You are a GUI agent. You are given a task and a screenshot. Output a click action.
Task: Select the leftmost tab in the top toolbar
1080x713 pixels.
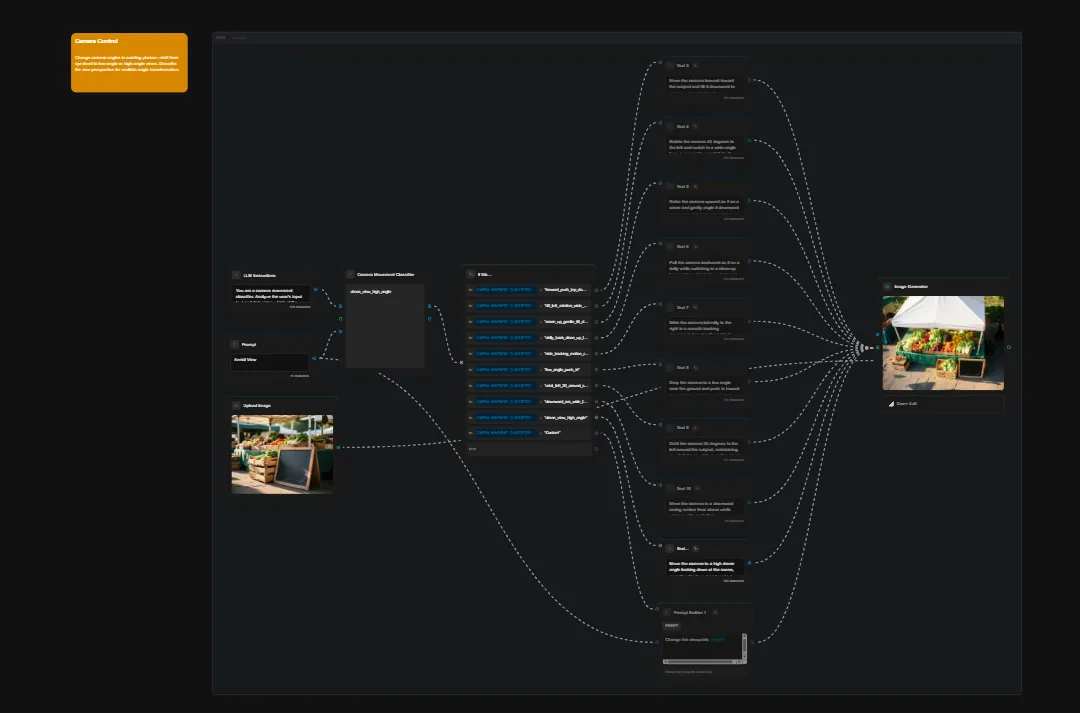(x=219, y=35)
